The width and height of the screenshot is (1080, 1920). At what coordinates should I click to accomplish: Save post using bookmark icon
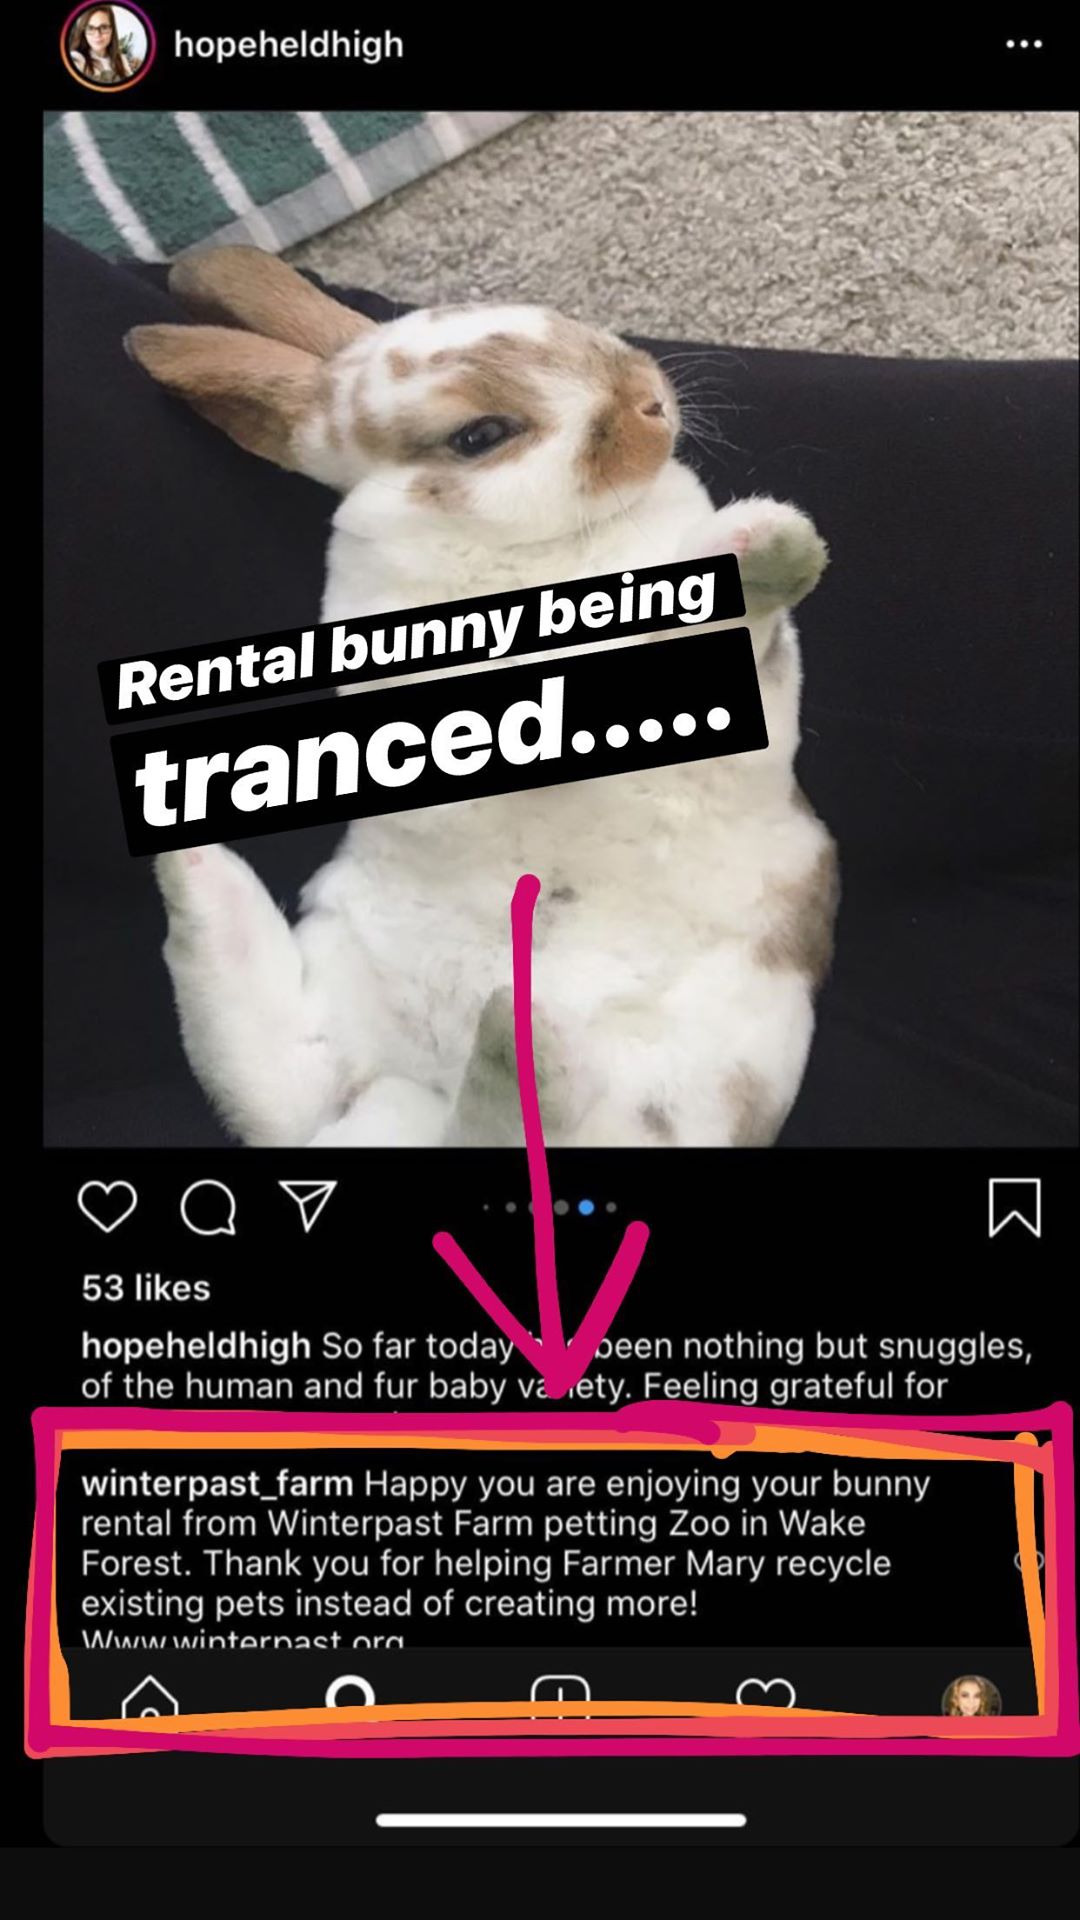click(1014, 1207)
